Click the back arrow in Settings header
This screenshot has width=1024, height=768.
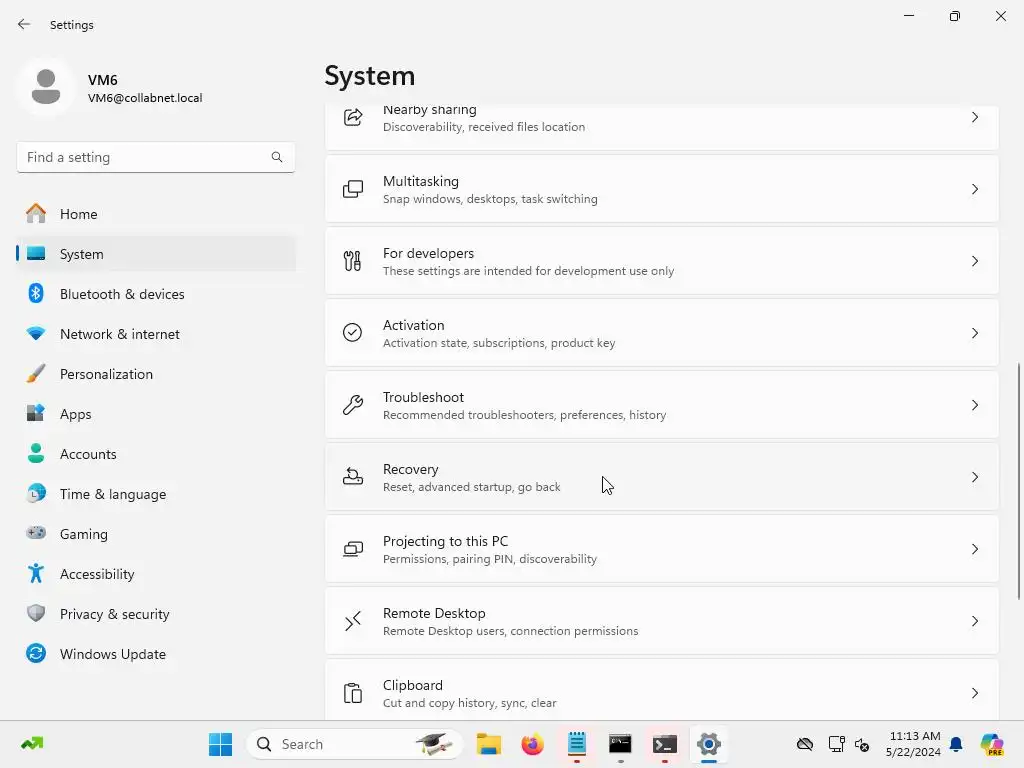pos(24,24)
